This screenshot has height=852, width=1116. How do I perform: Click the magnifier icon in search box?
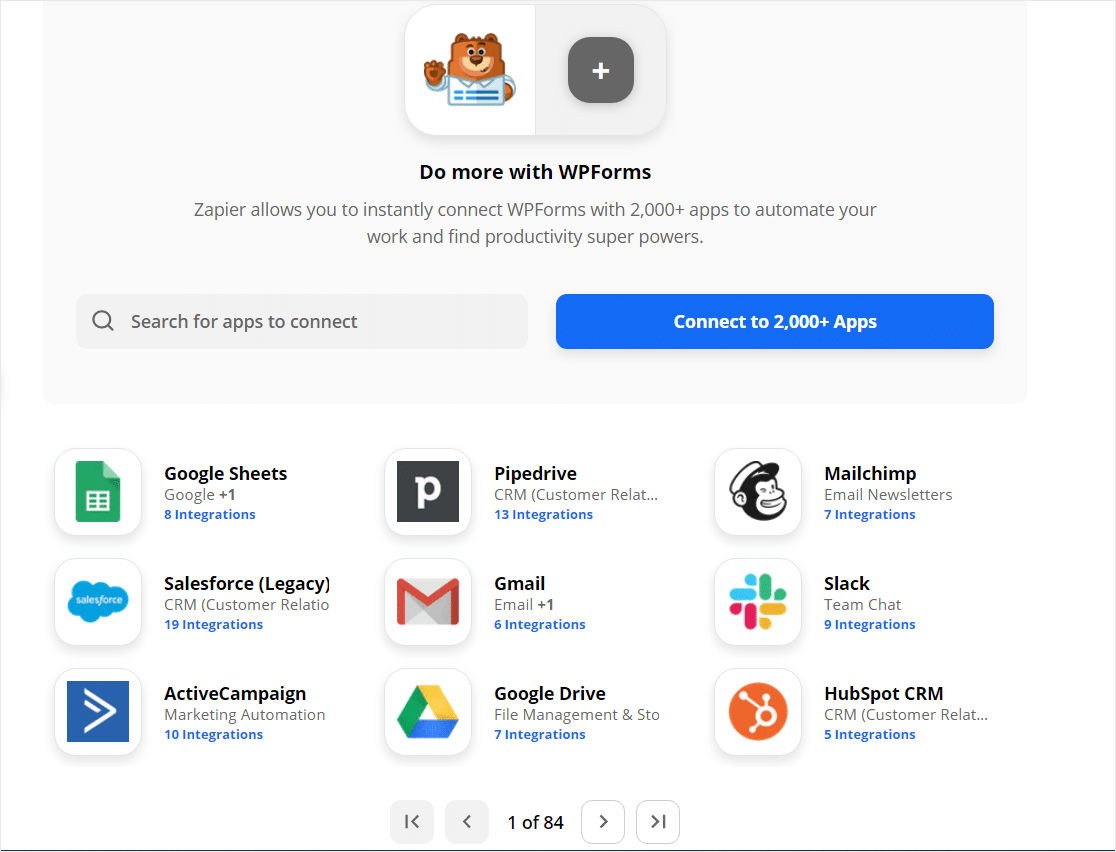click(103, 321)
